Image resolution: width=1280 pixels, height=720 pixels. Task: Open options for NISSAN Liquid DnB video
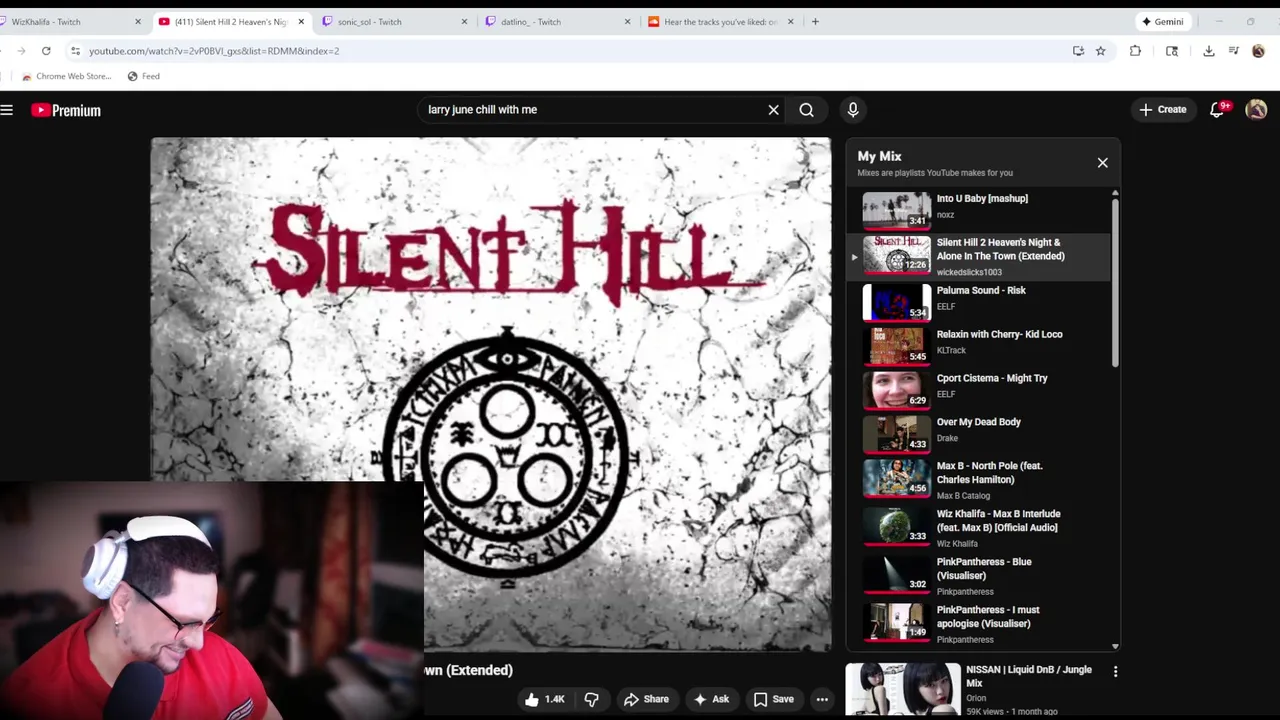point(1115,672)
